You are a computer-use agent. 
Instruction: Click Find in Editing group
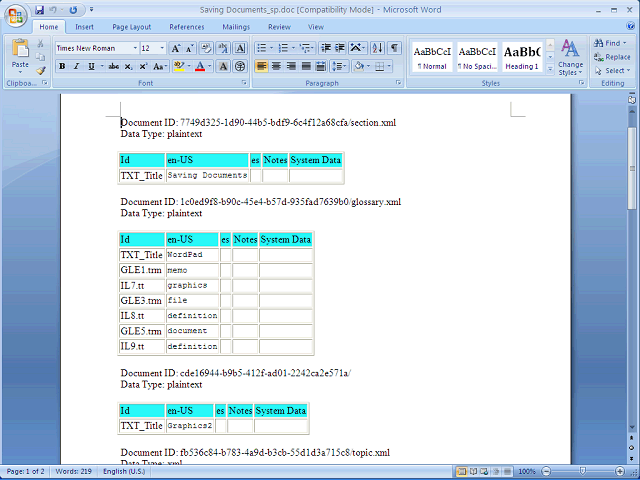click(610, 43)
